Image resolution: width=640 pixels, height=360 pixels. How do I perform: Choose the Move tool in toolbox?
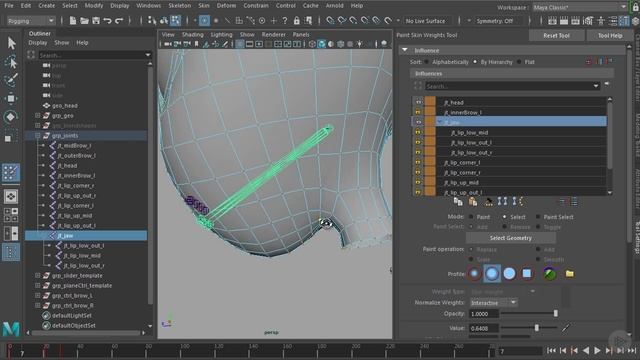[x=11, y=98]
